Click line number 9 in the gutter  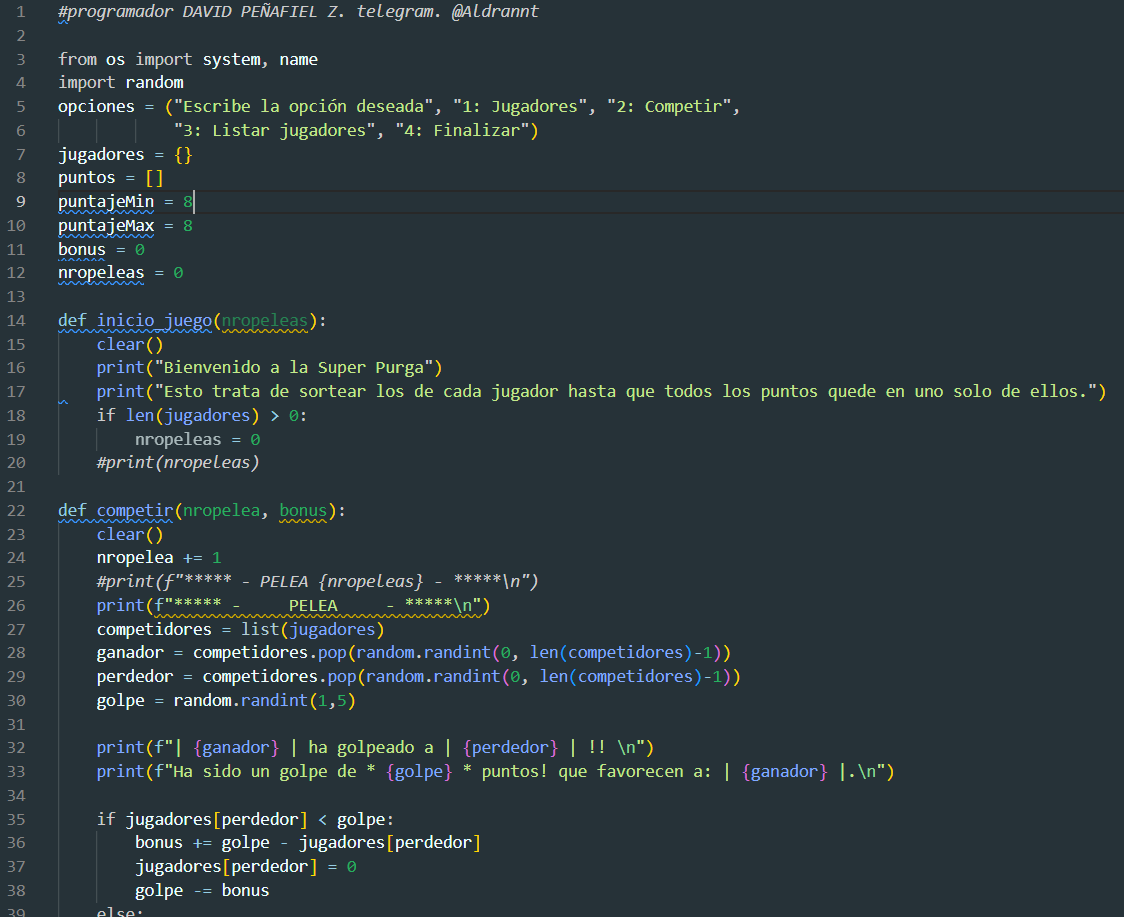pos(20,201)
